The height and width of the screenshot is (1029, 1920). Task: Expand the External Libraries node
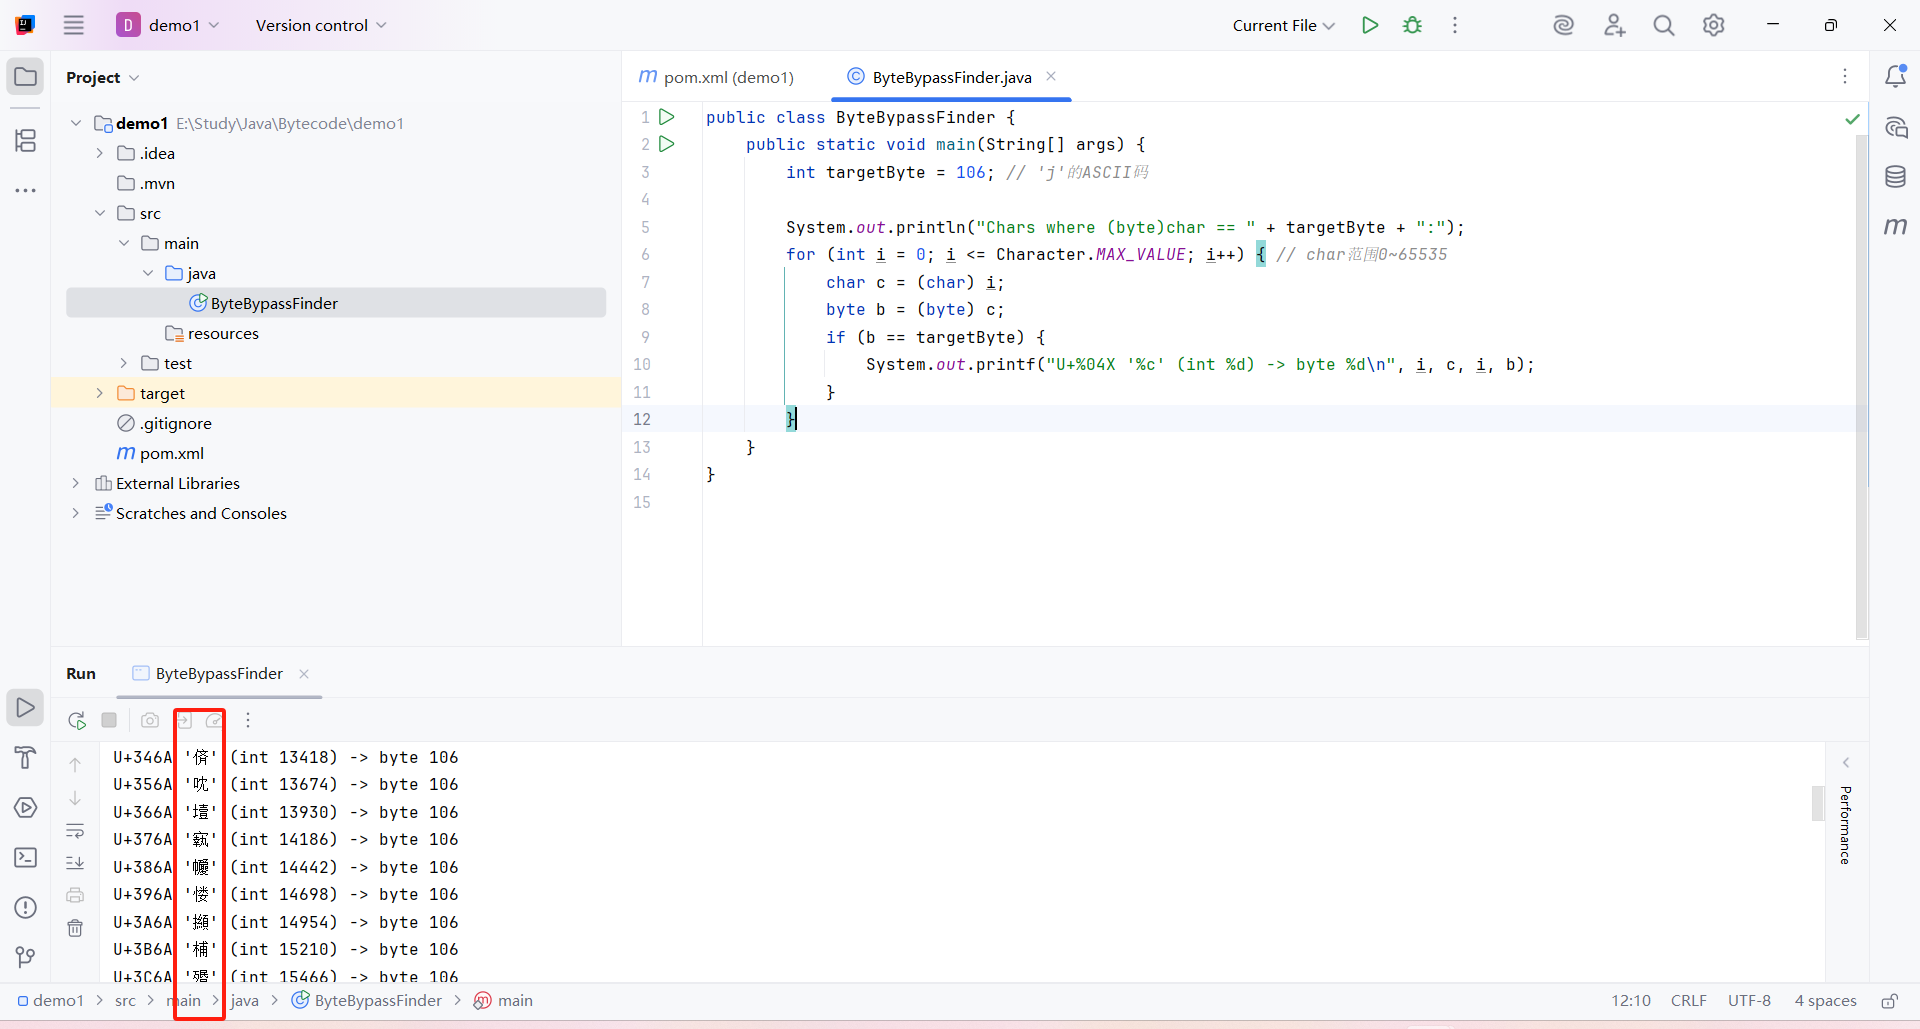75,483
